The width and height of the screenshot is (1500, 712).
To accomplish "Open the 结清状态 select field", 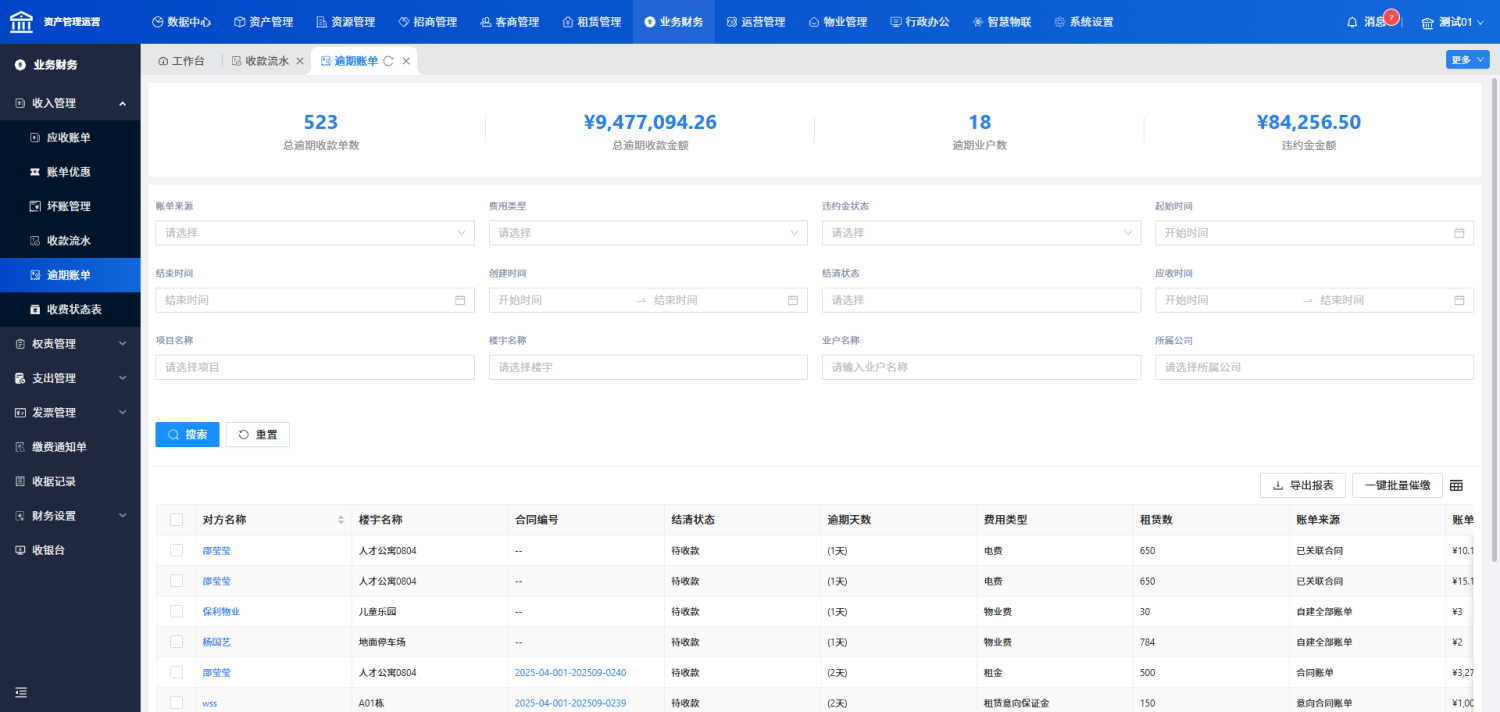I will pyautogui.click(x=981, y=300).
